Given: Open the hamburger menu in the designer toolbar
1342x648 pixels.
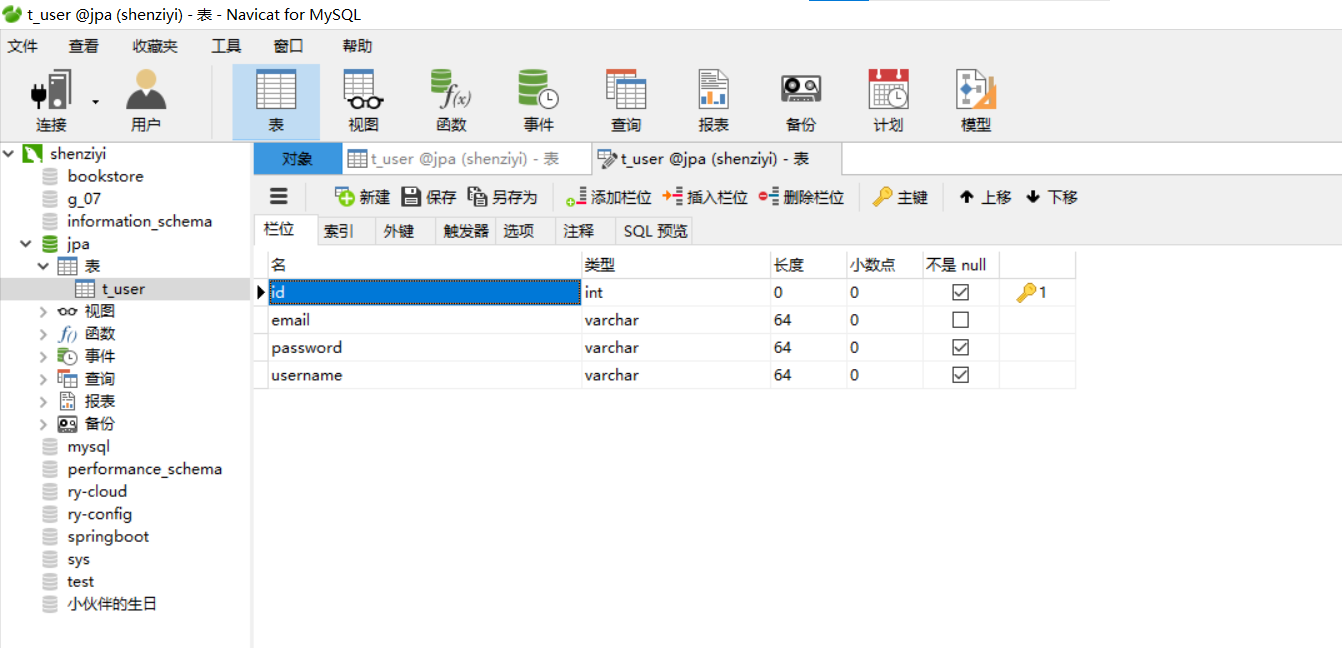Looking at the screenshot, I should pyautogui.click(x=279, y=197).
